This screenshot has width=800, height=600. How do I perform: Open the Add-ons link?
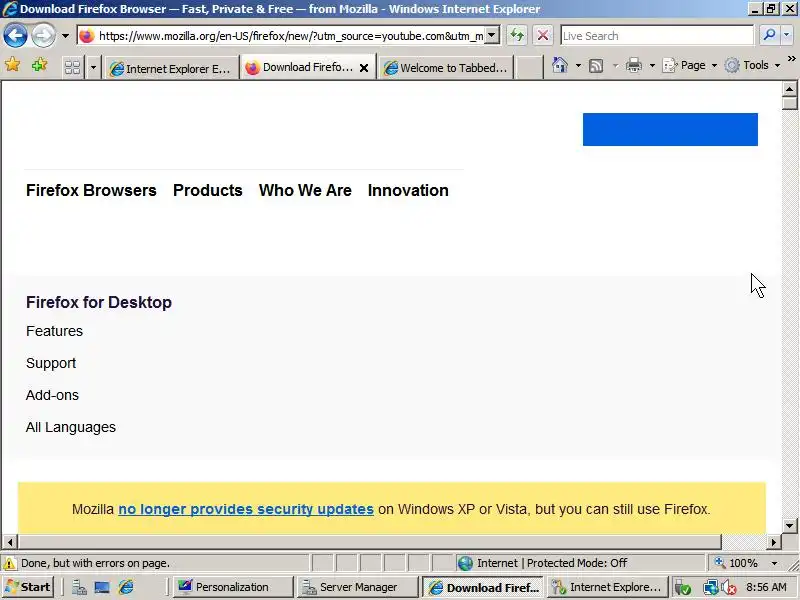click(53, 395)
